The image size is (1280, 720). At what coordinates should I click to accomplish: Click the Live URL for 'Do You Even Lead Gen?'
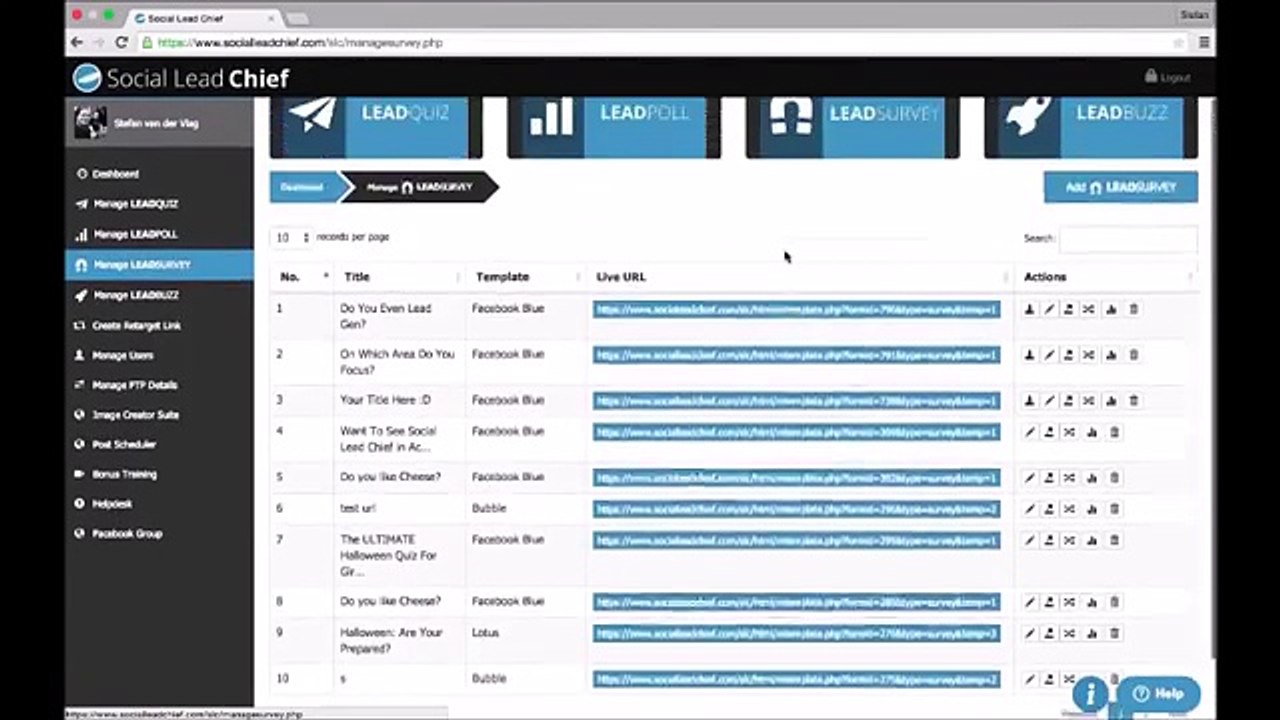(x=796, y=310)
